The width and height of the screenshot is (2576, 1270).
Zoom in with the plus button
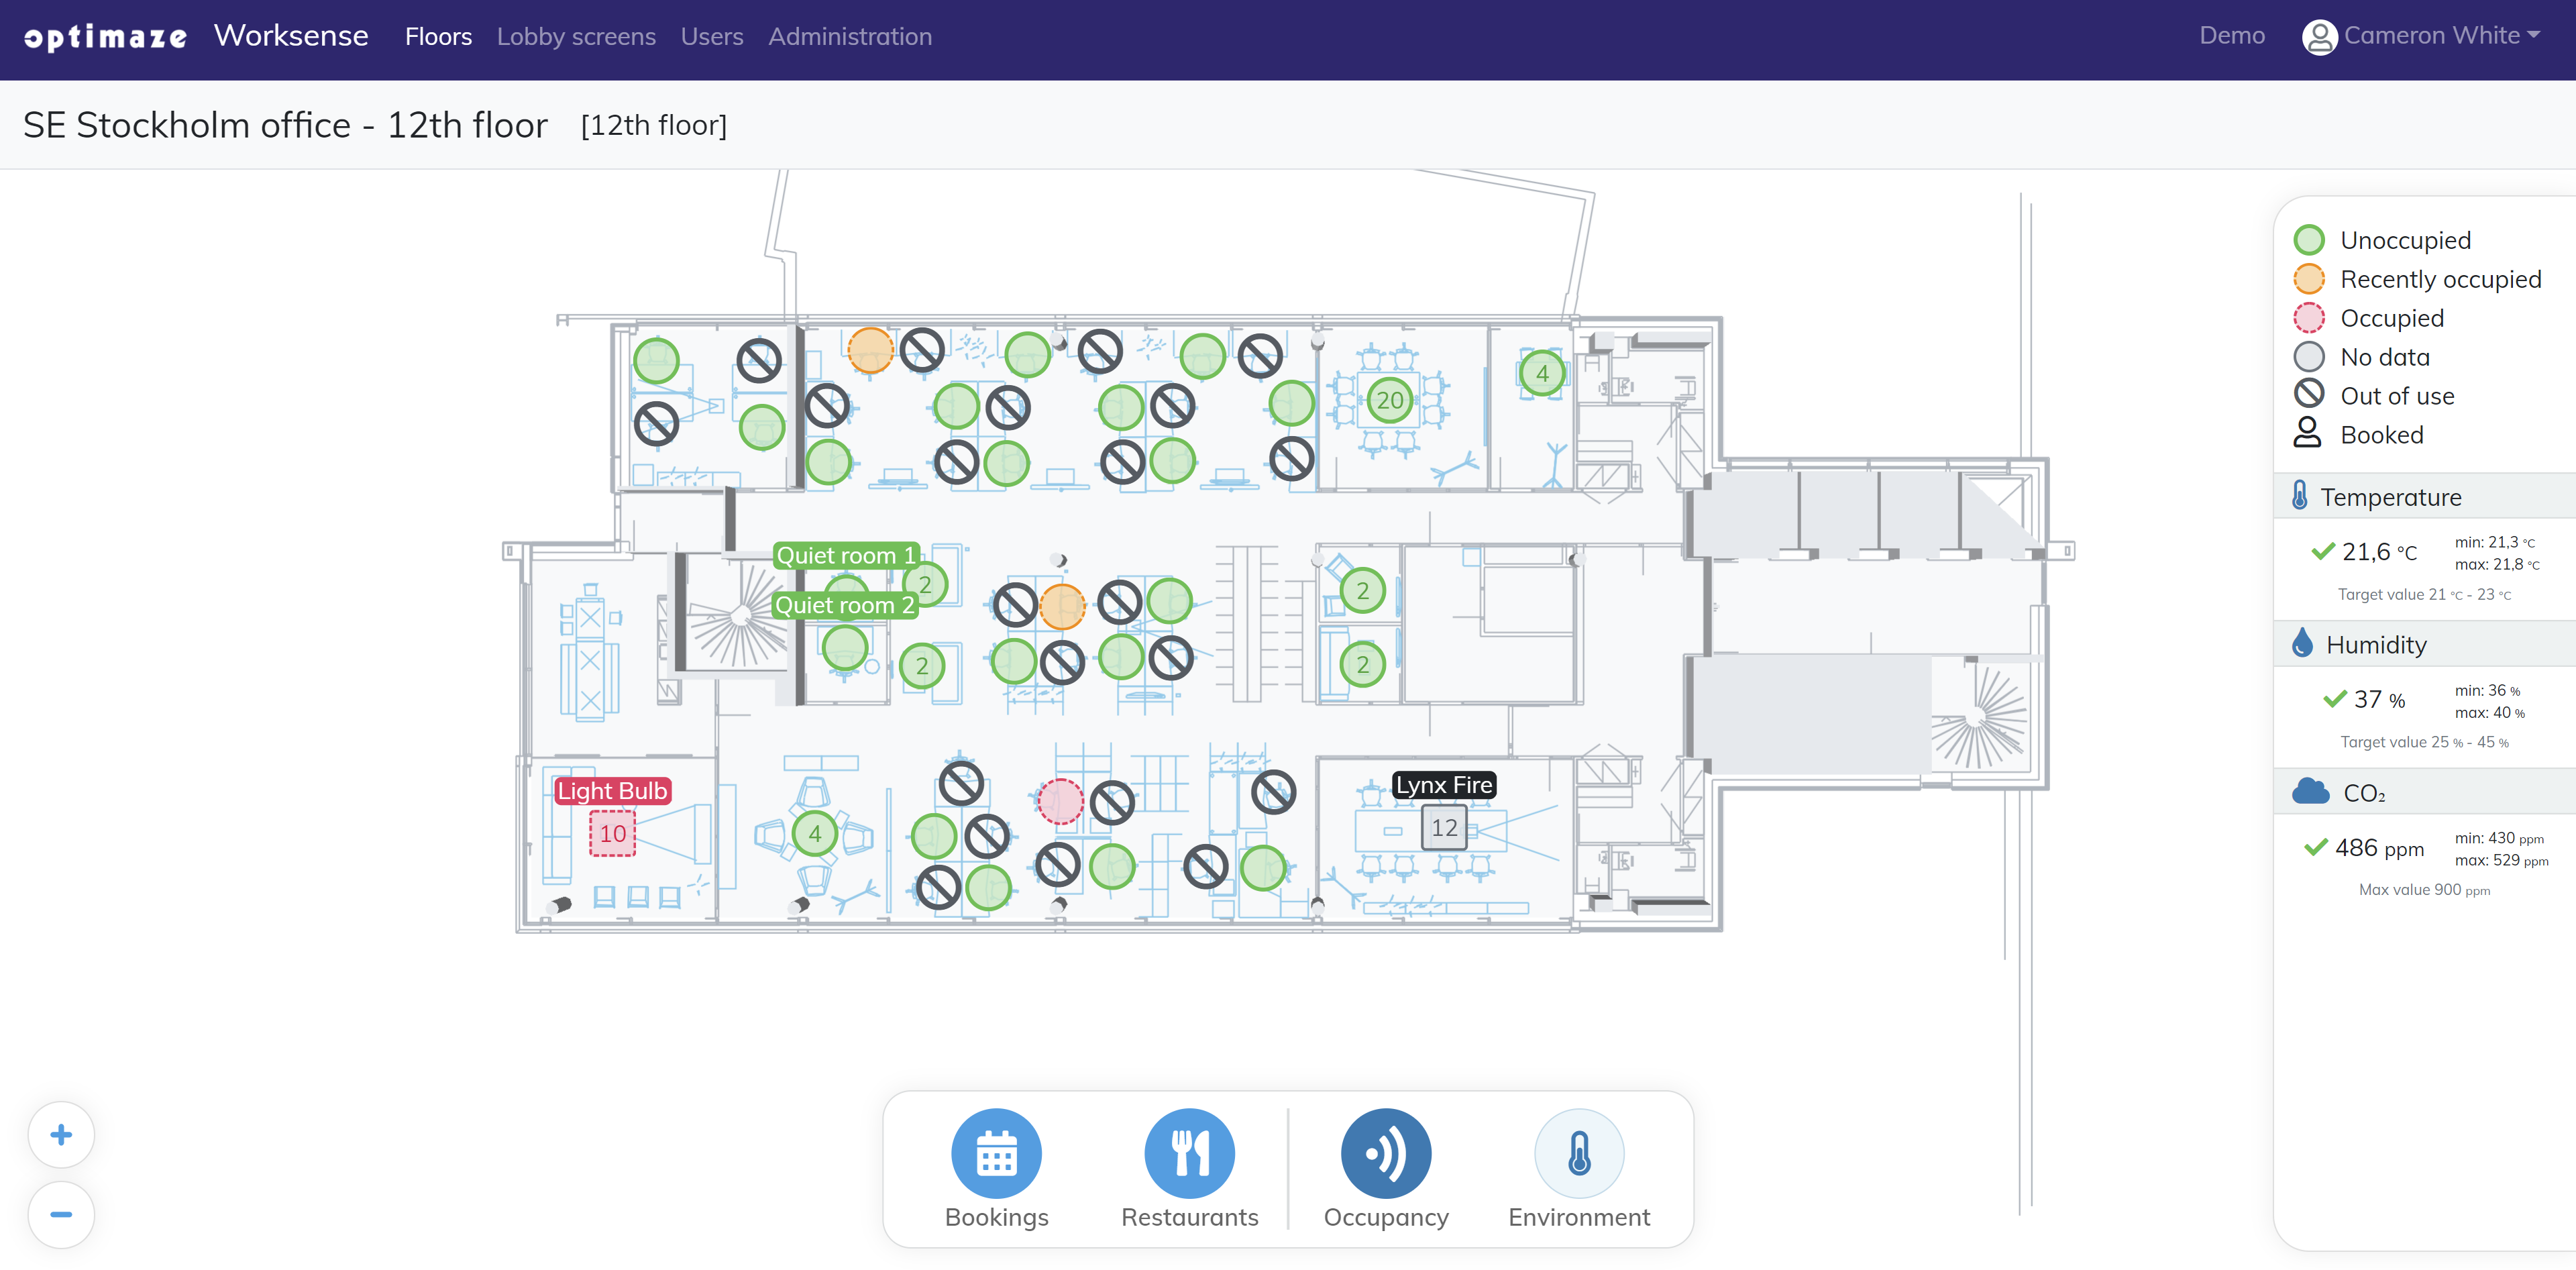click(x=61, y=1135)
